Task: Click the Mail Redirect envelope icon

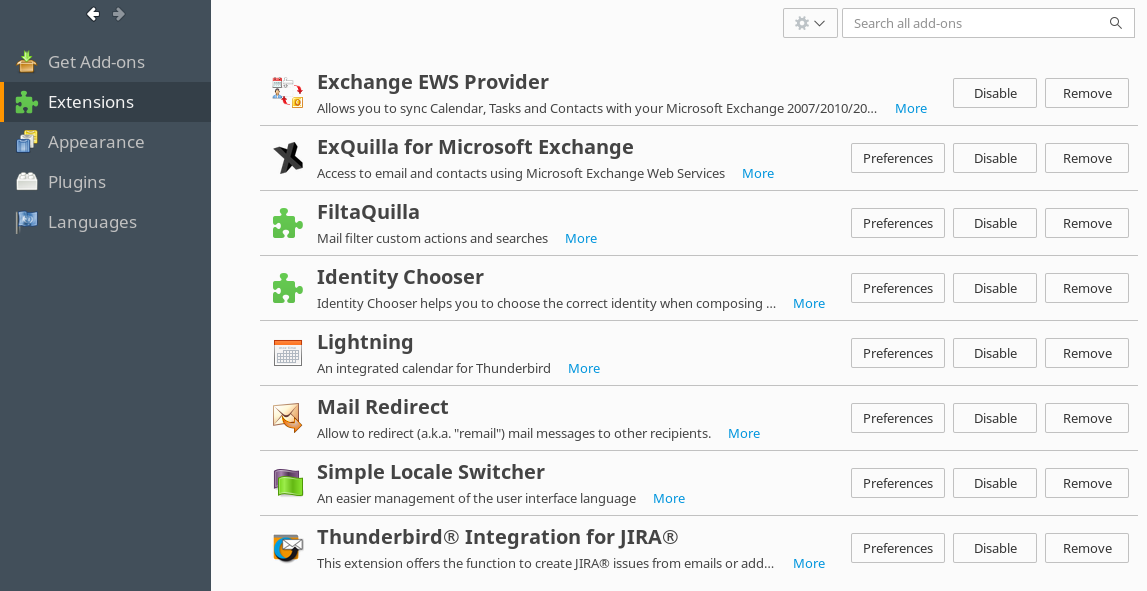Action: [288, 418]
